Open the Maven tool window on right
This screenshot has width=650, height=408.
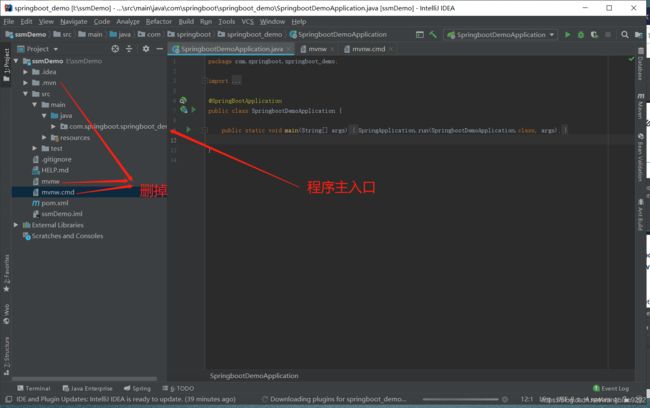[x=640, y=106]
